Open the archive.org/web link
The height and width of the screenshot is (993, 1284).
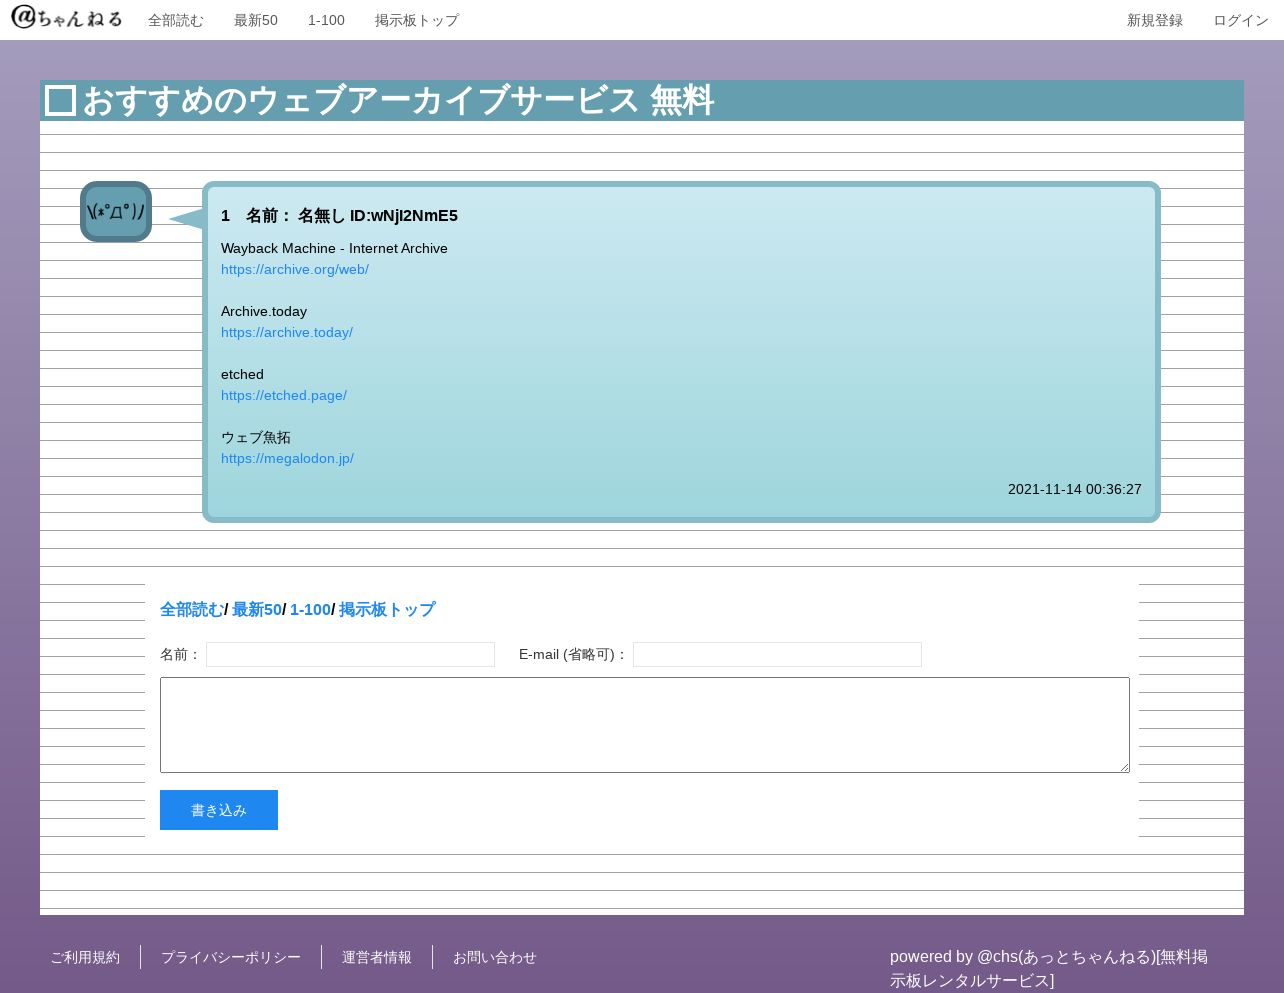tap(294, 269)
